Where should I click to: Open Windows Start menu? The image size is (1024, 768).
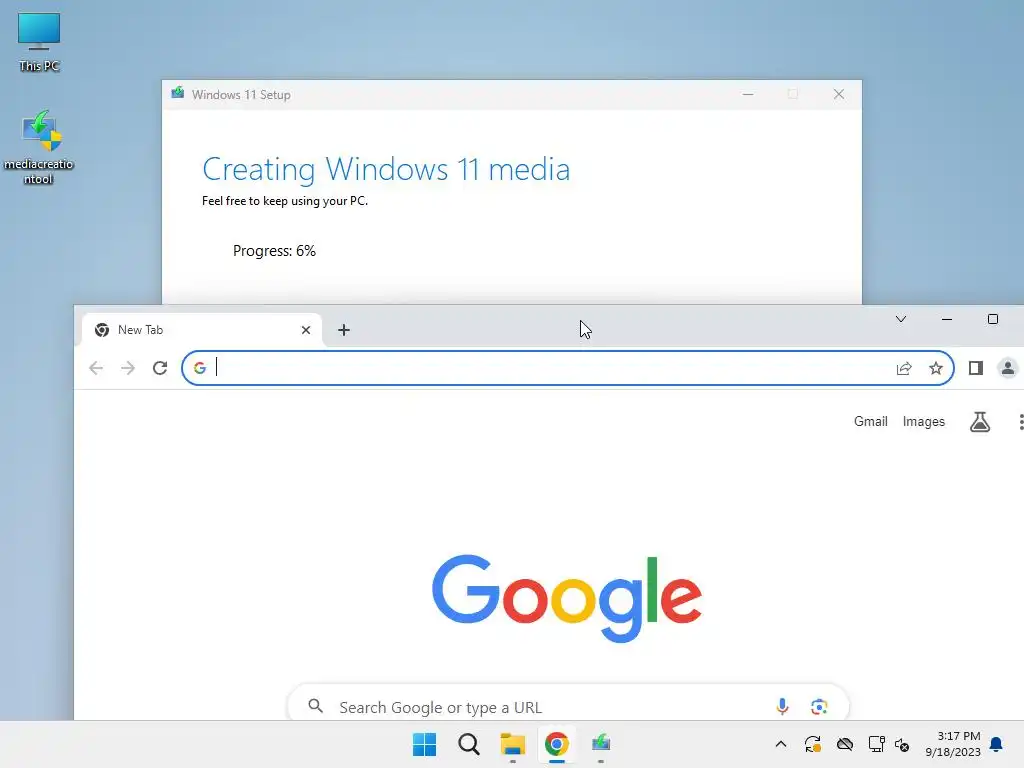(424, 744)
